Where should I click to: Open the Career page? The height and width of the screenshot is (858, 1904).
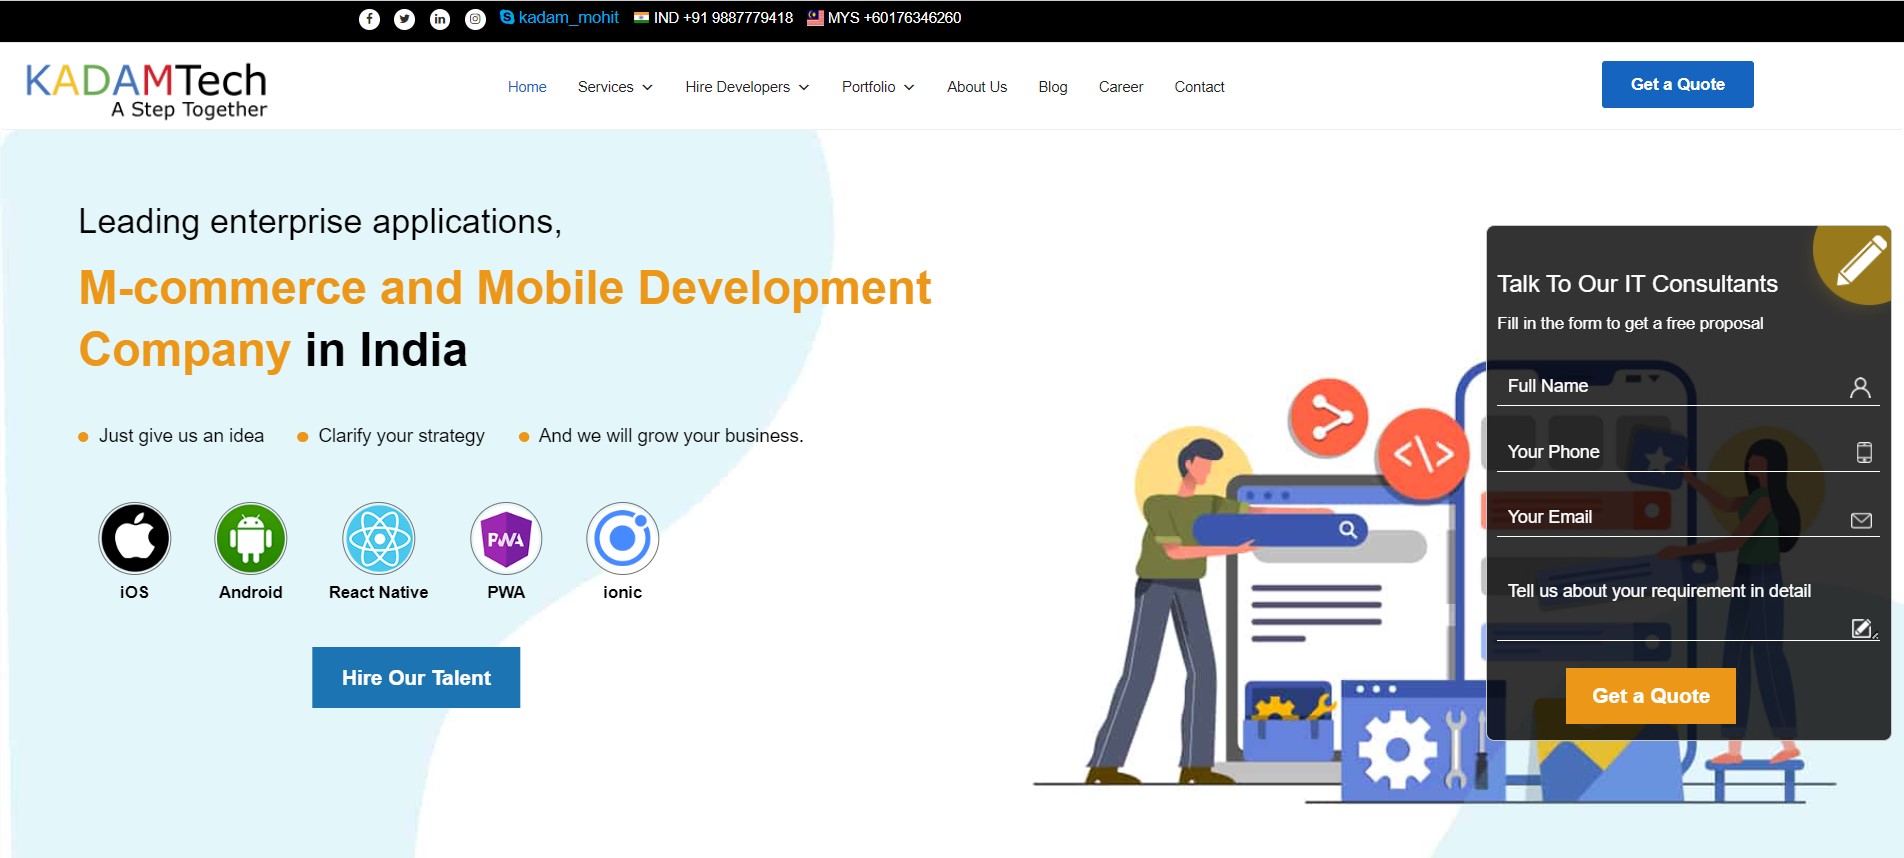click(1121, 87)
